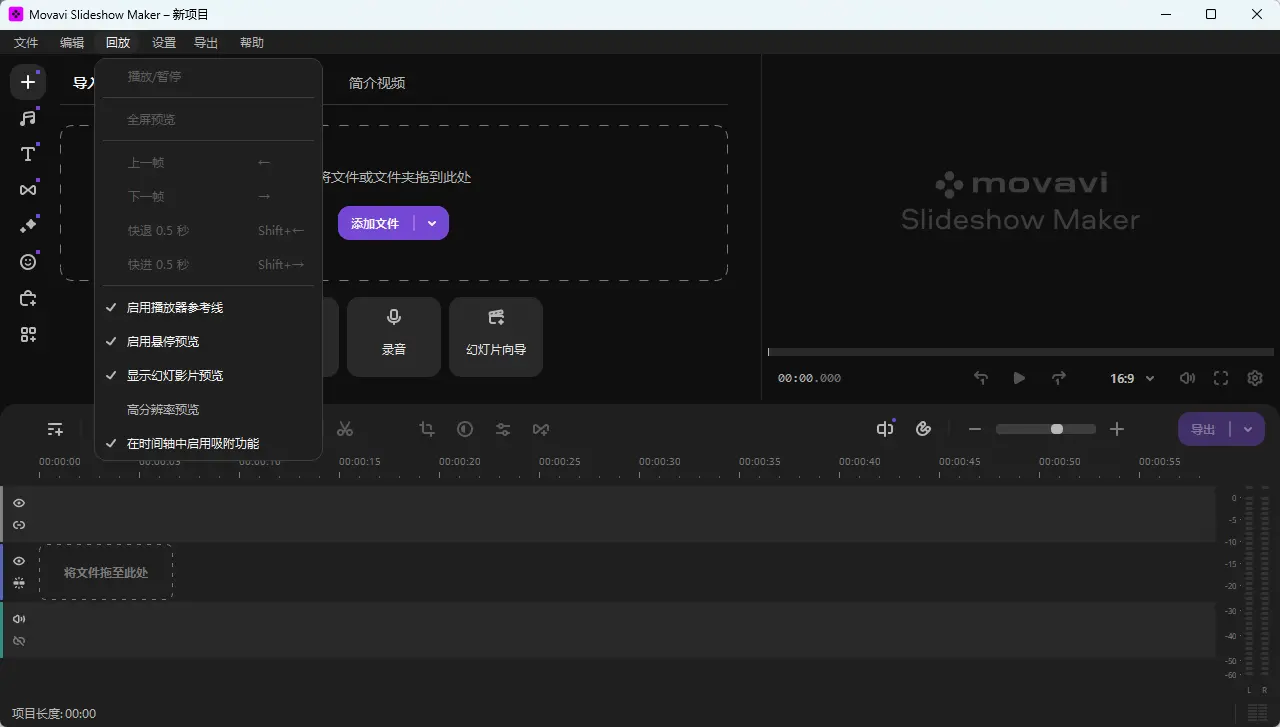Uncheck 显示幻灯影片预览 option
Screen dimensions: 1280x727
[208, 376]
